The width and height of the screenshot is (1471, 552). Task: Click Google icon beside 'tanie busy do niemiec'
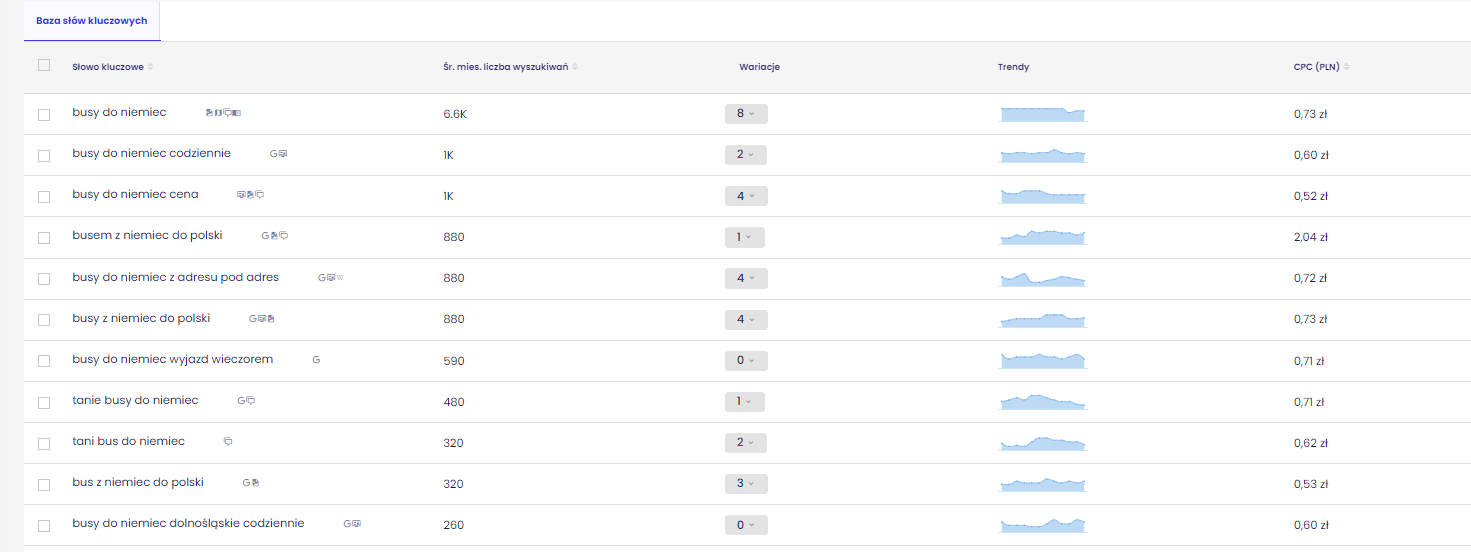coord(241,401)
